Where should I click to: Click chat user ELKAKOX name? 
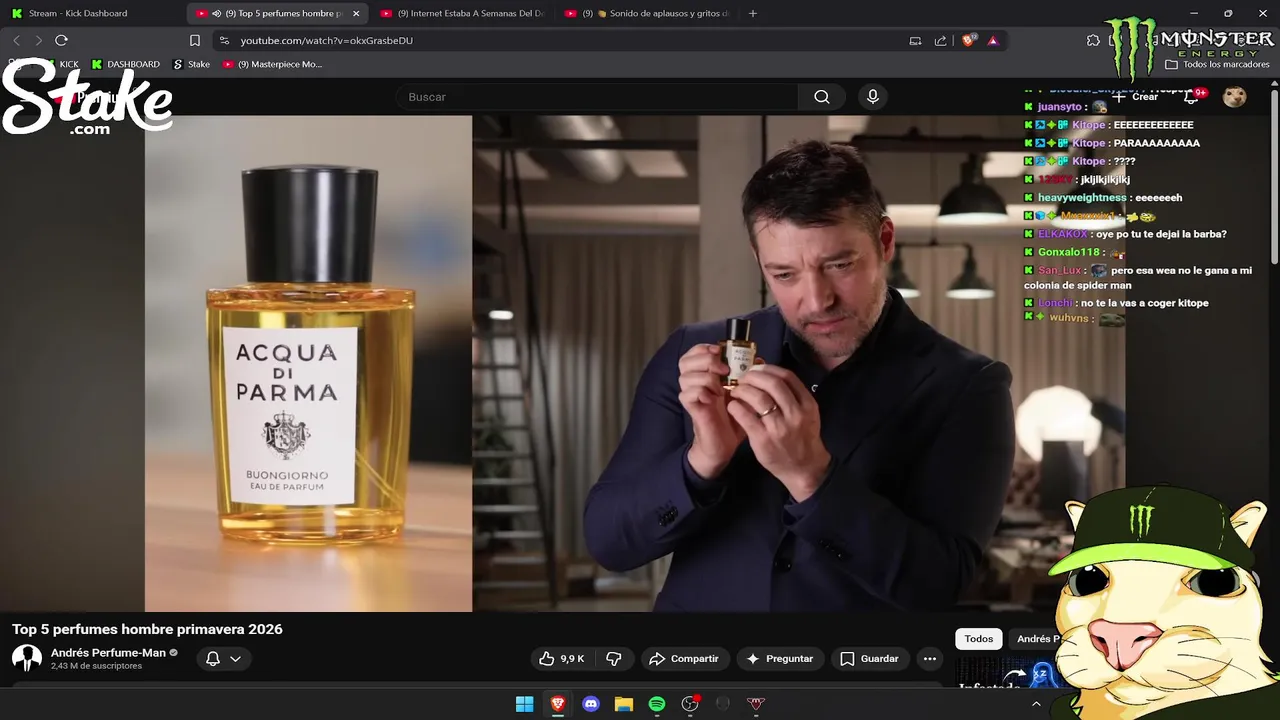click(1062, 234)
